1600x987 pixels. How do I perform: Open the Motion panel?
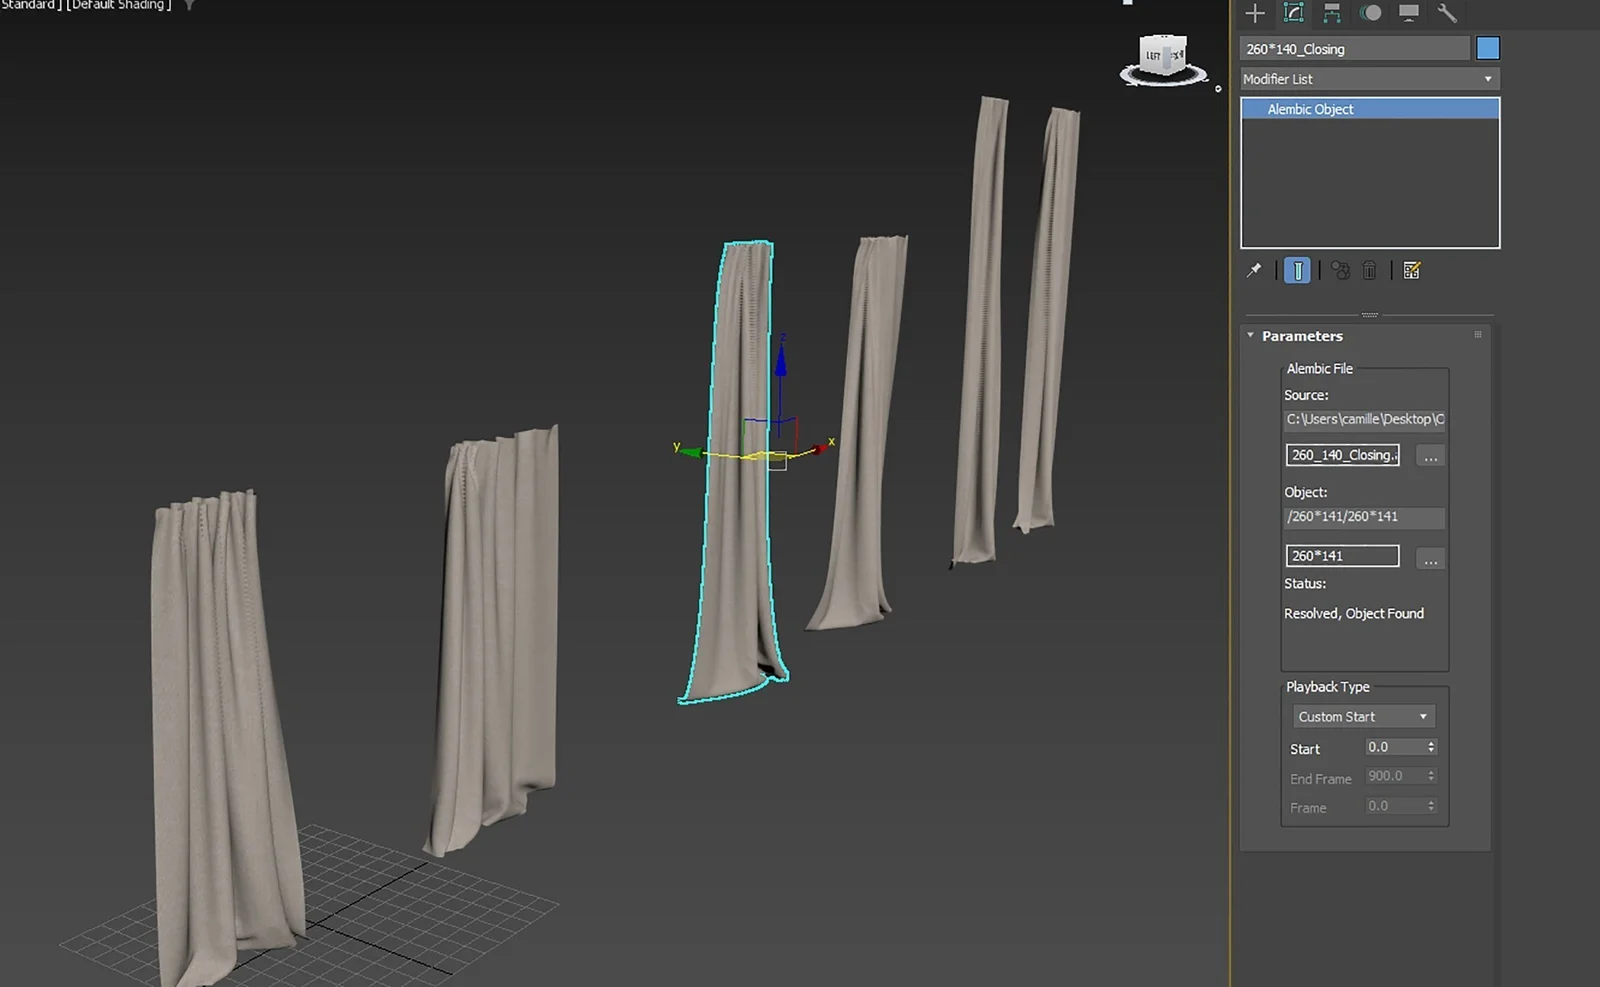click(x=1370, y=14)
